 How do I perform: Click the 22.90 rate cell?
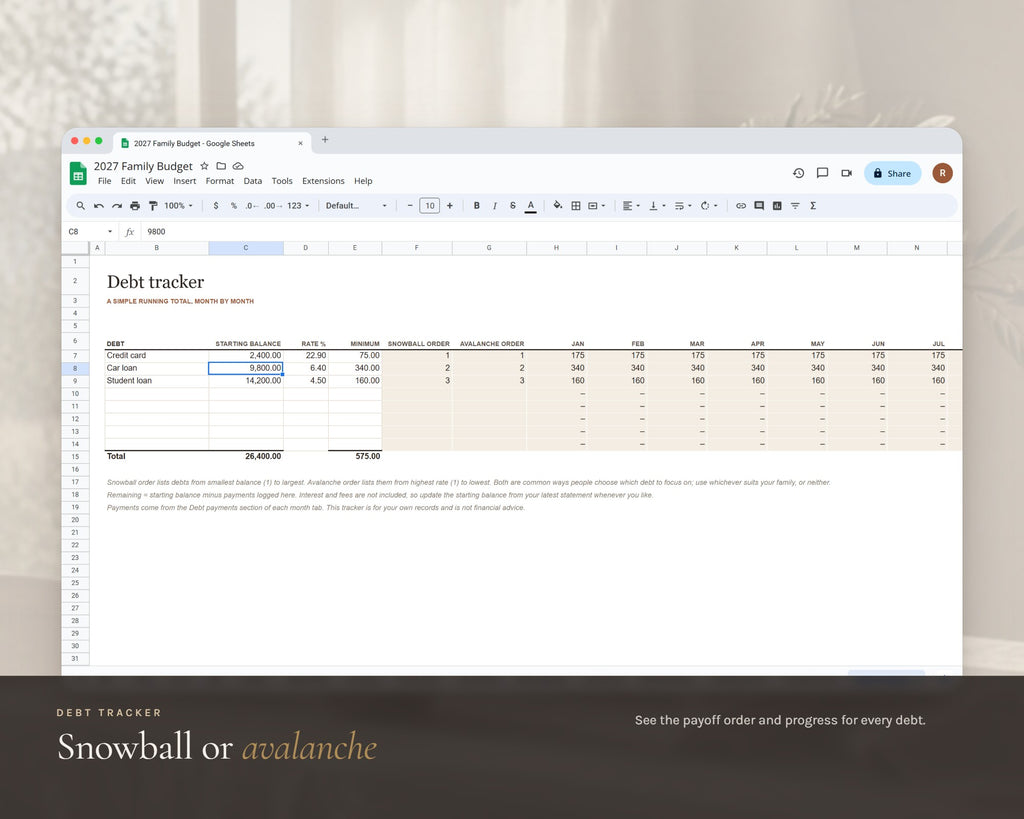[306, 356]
